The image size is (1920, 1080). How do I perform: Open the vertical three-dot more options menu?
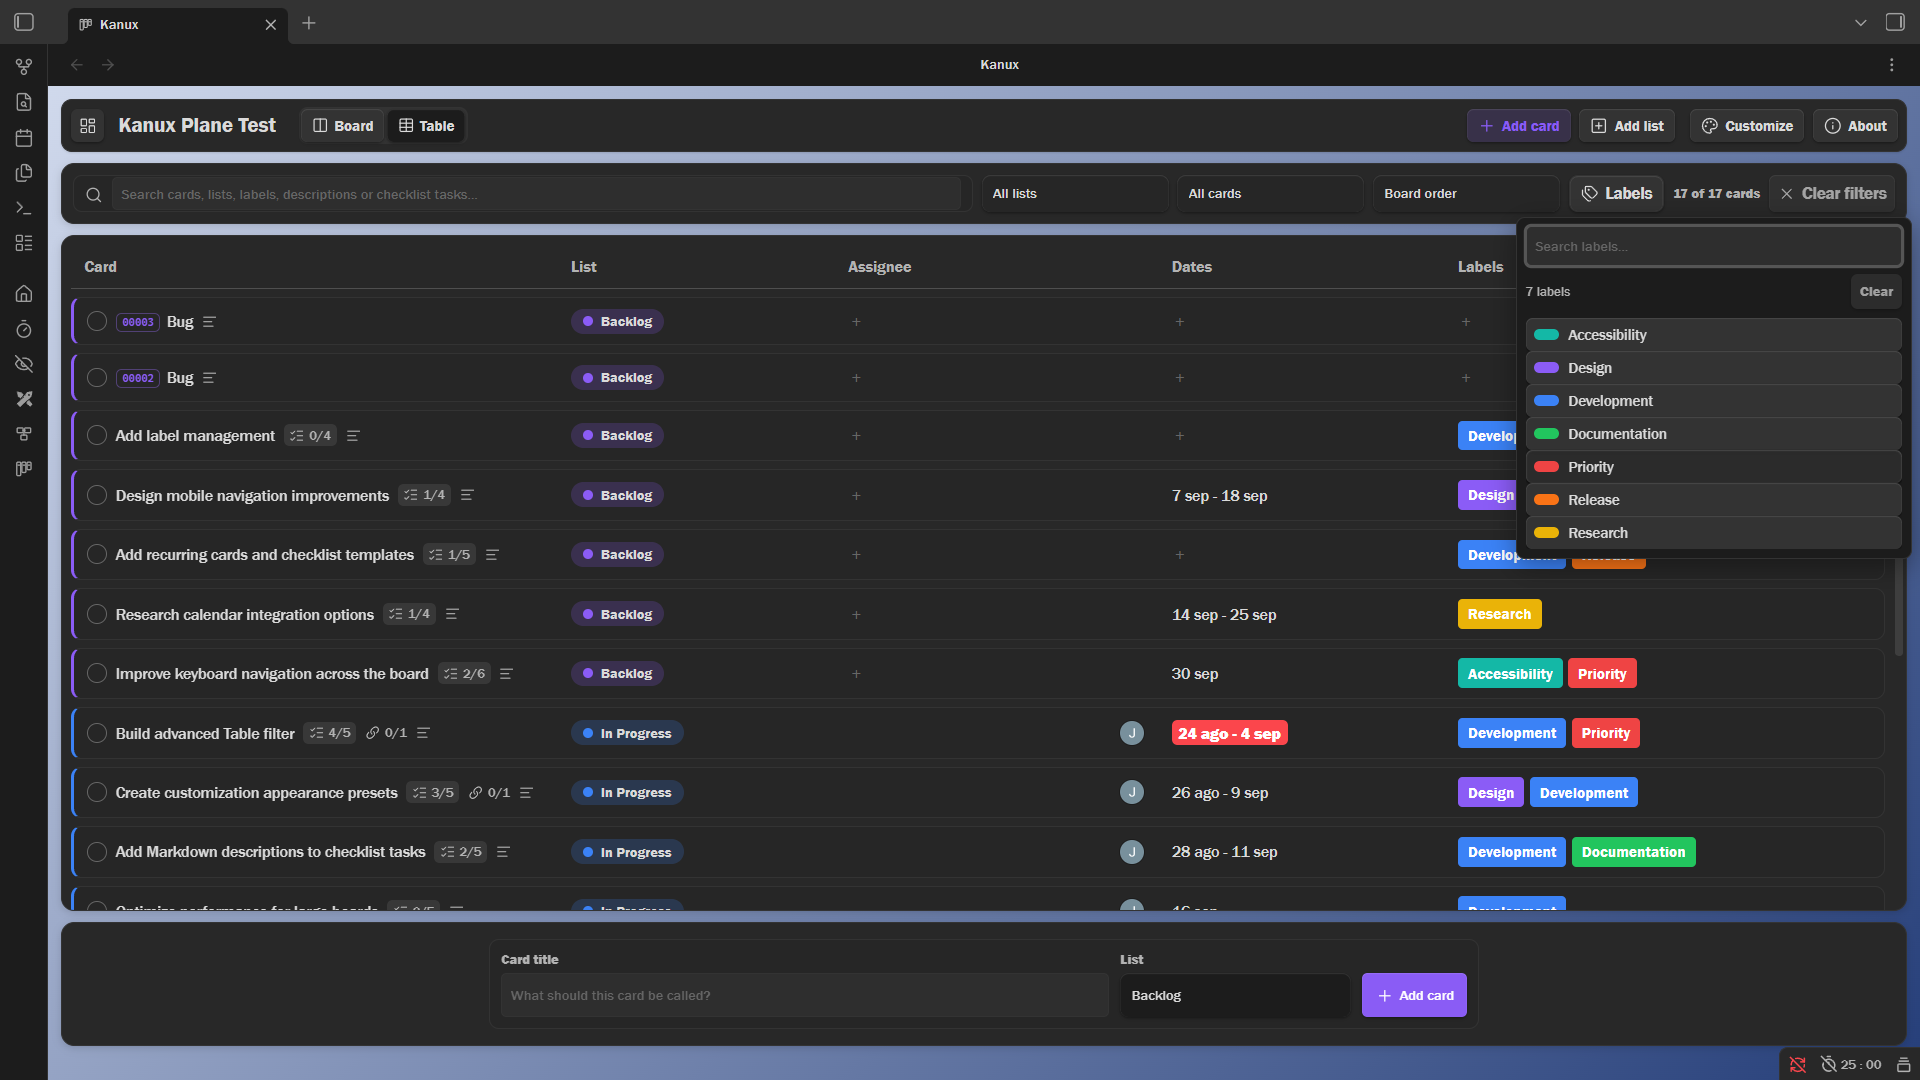[1891, 65]
